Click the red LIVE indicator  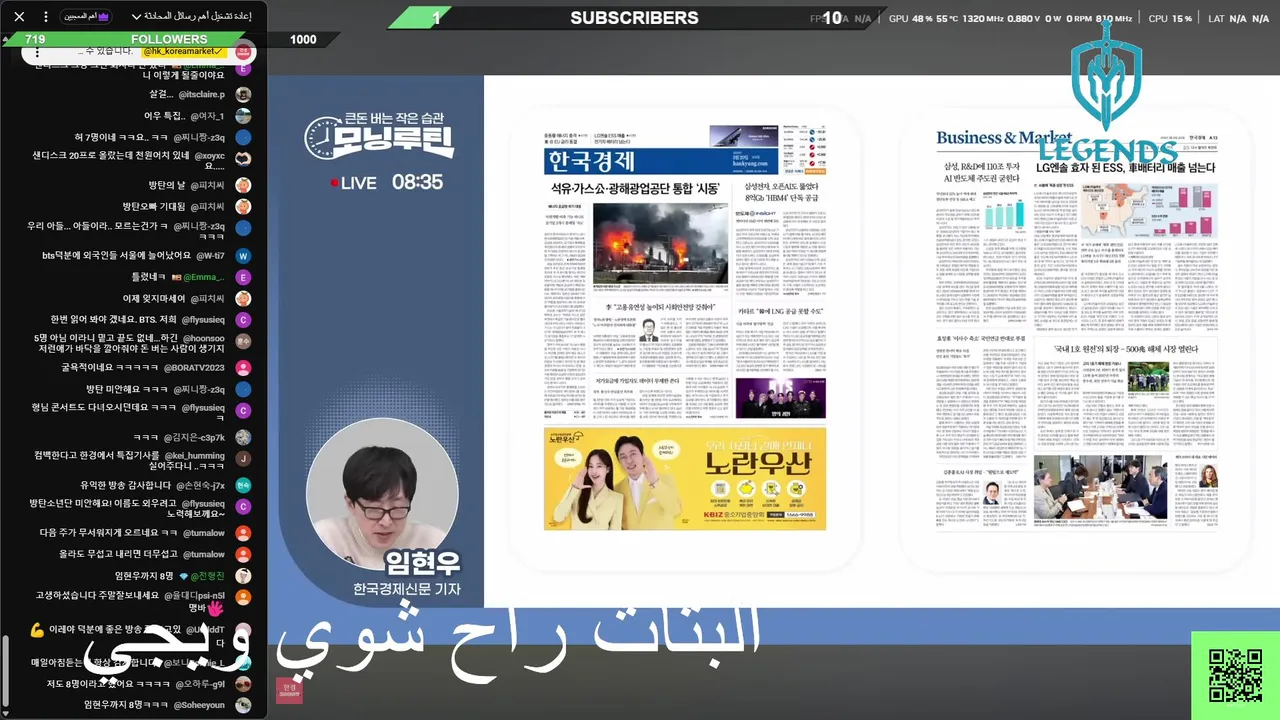pos(353,183)
